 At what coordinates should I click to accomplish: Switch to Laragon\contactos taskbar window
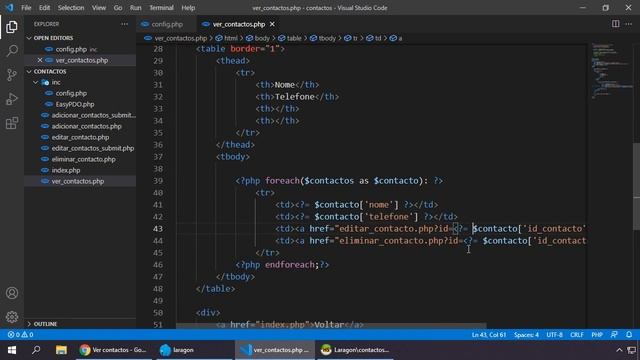pyautogui.click(x=355, y=350)
